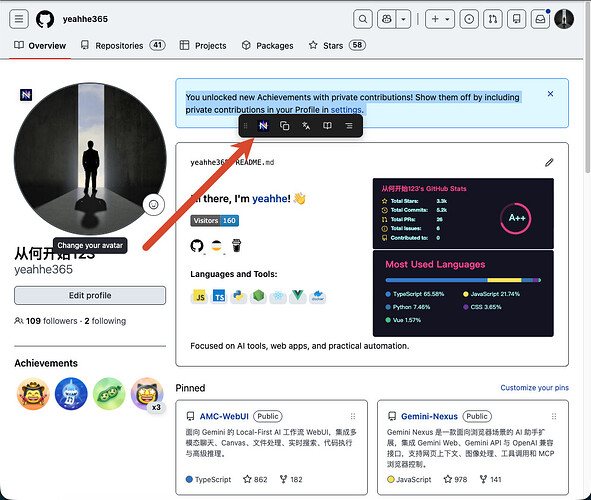
Task: Open the 141 forks of Gemini-Nexus
Action: coord(490,479)
